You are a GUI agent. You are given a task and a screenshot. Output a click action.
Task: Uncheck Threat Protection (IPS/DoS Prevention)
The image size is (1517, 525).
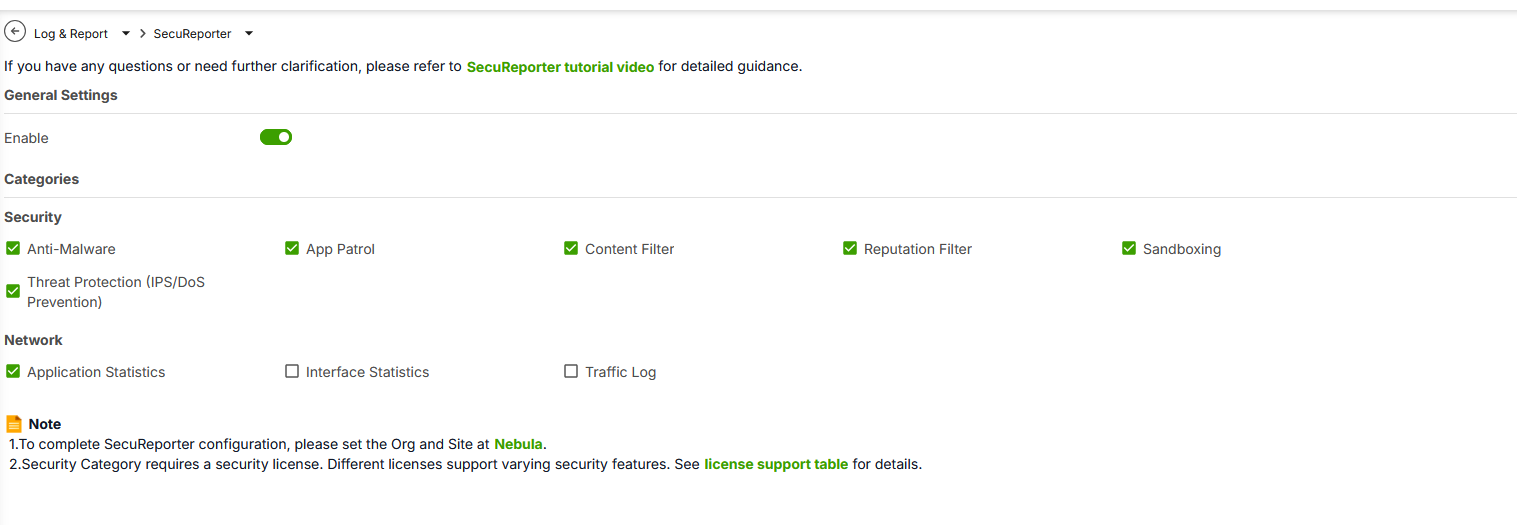click(x=13, y=292)
